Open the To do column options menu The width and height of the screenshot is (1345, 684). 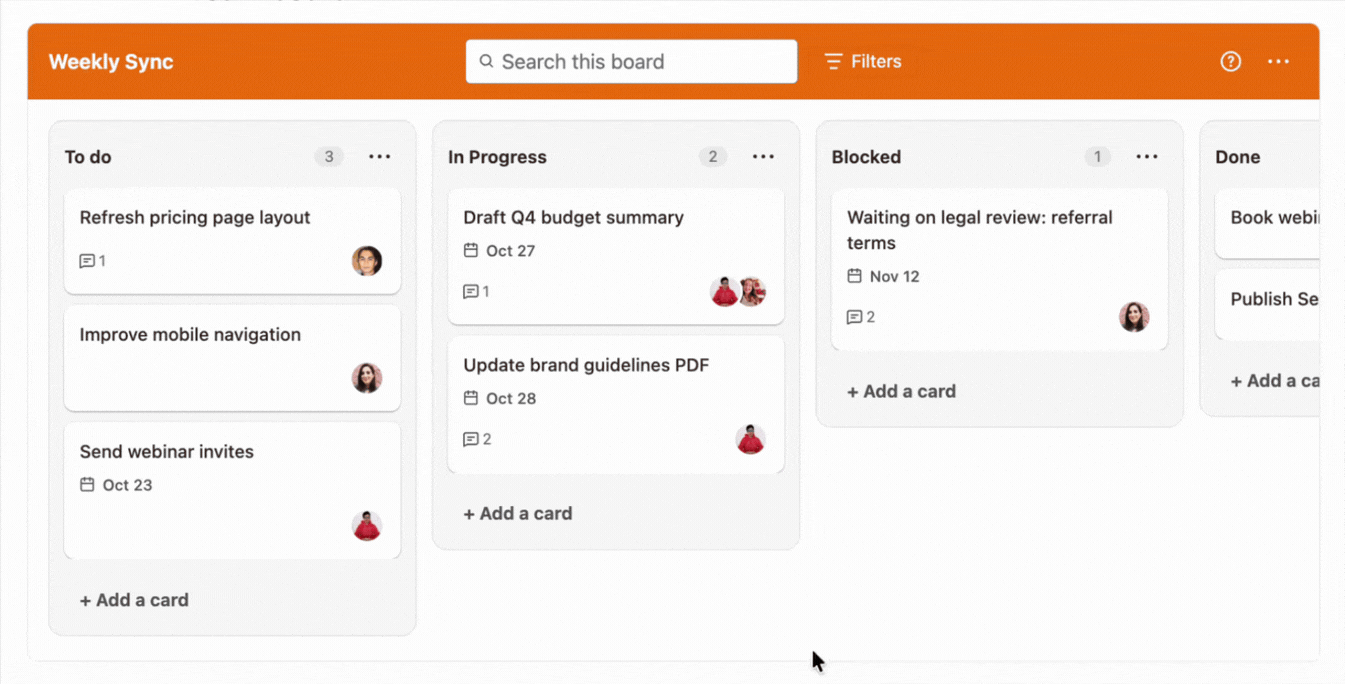380,157
